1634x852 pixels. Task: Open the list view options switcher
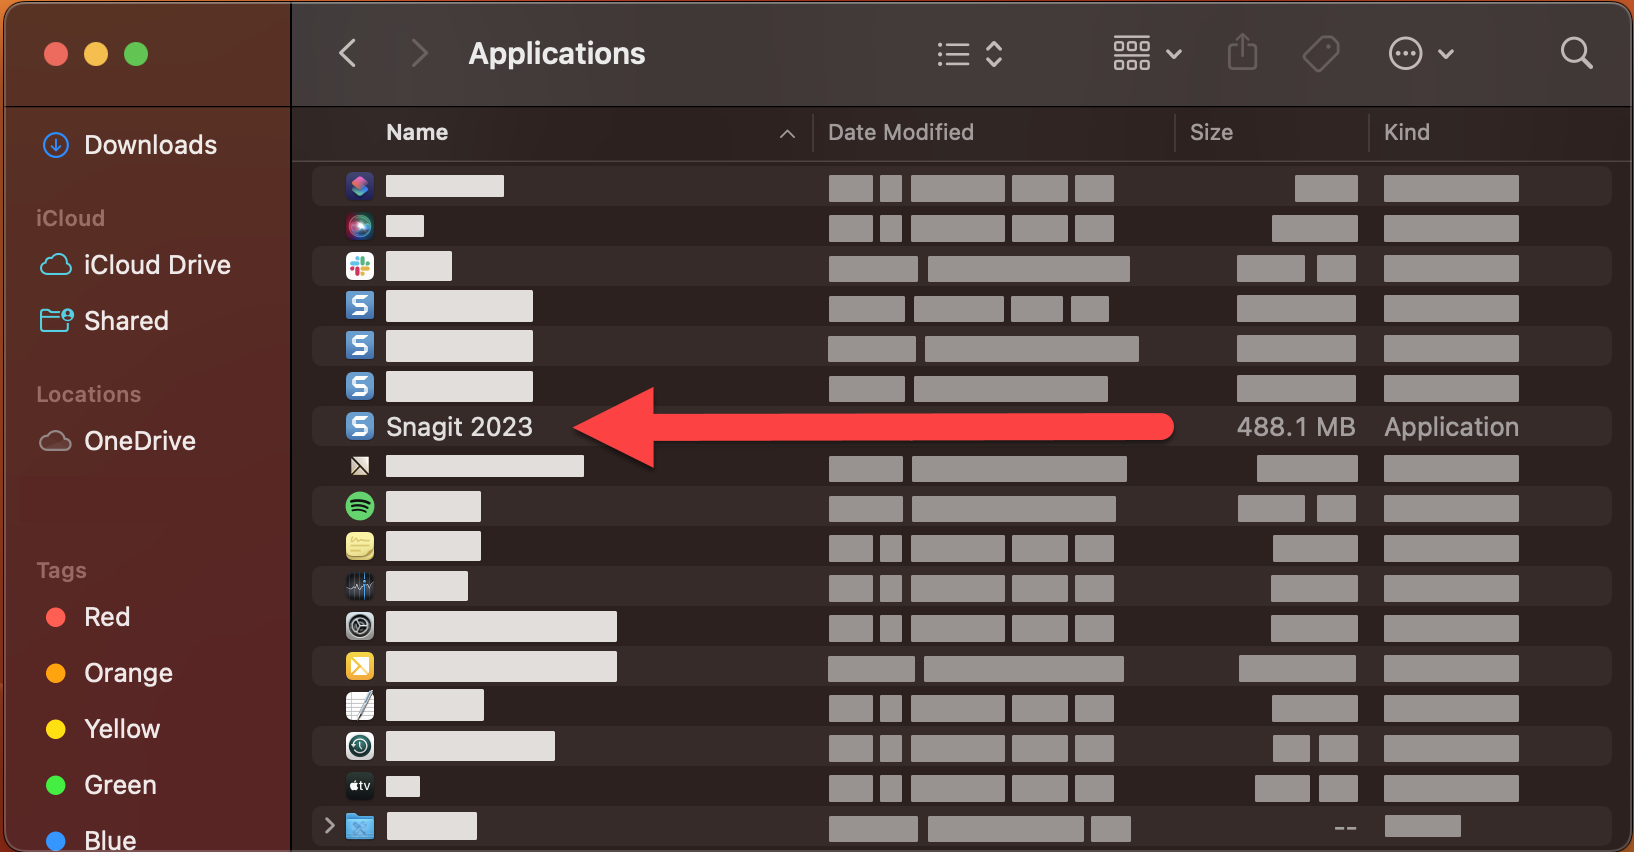(969, 53)
